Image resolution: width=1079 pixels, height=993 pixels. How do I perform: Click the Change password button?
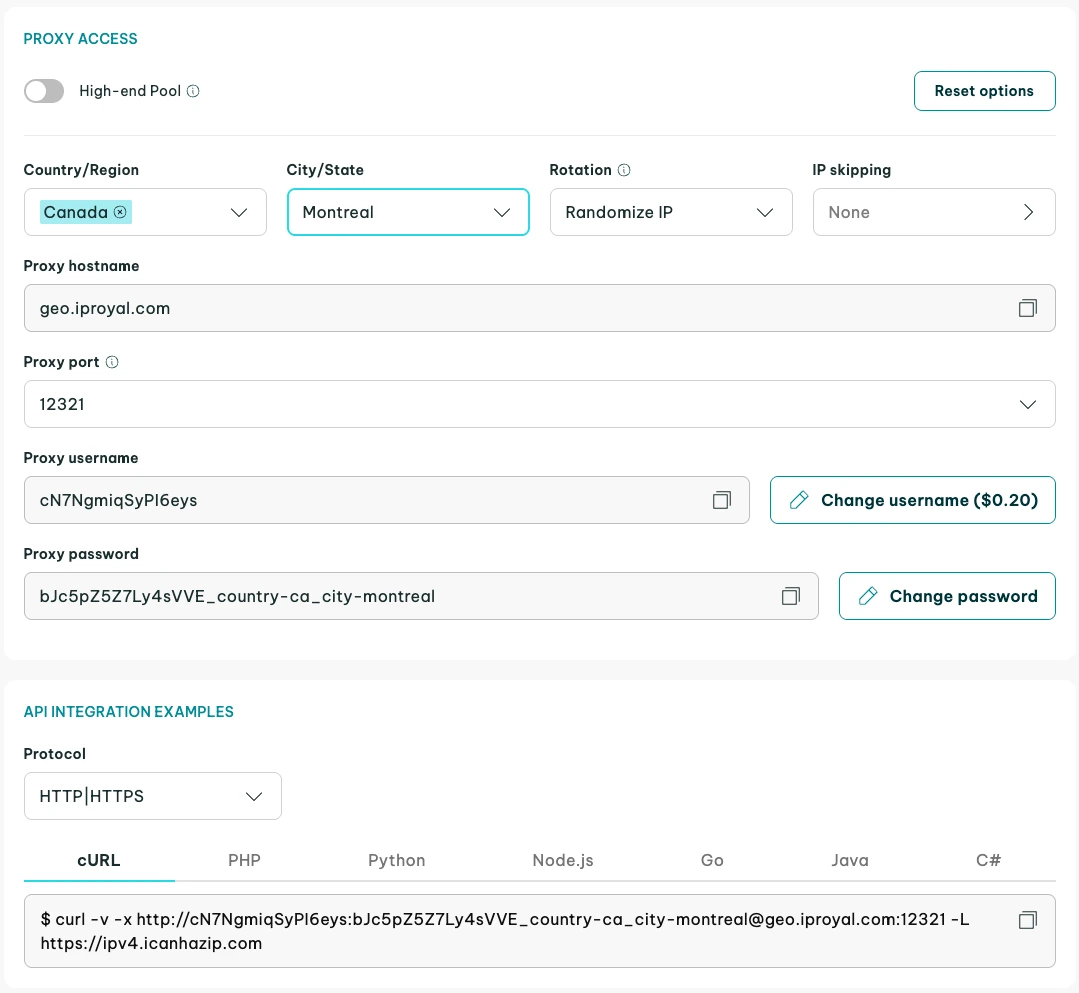coord(946,596)
